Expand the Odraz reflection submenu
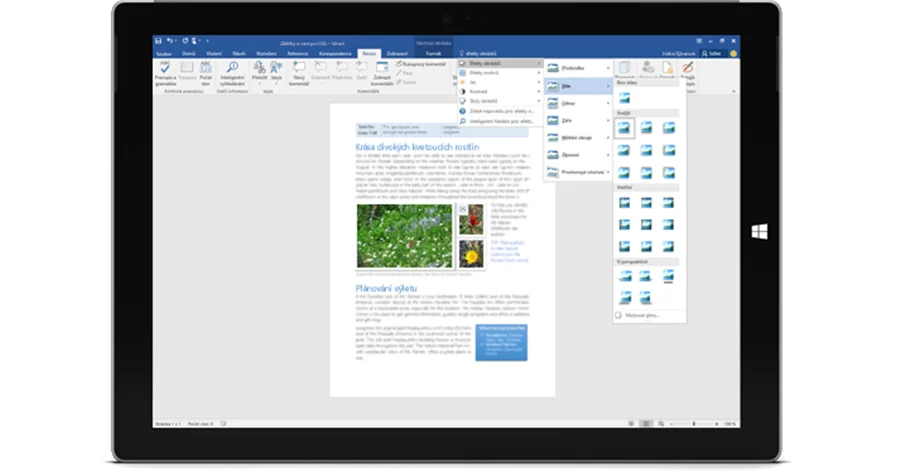900x472 pixels. (x=578, y=103)
